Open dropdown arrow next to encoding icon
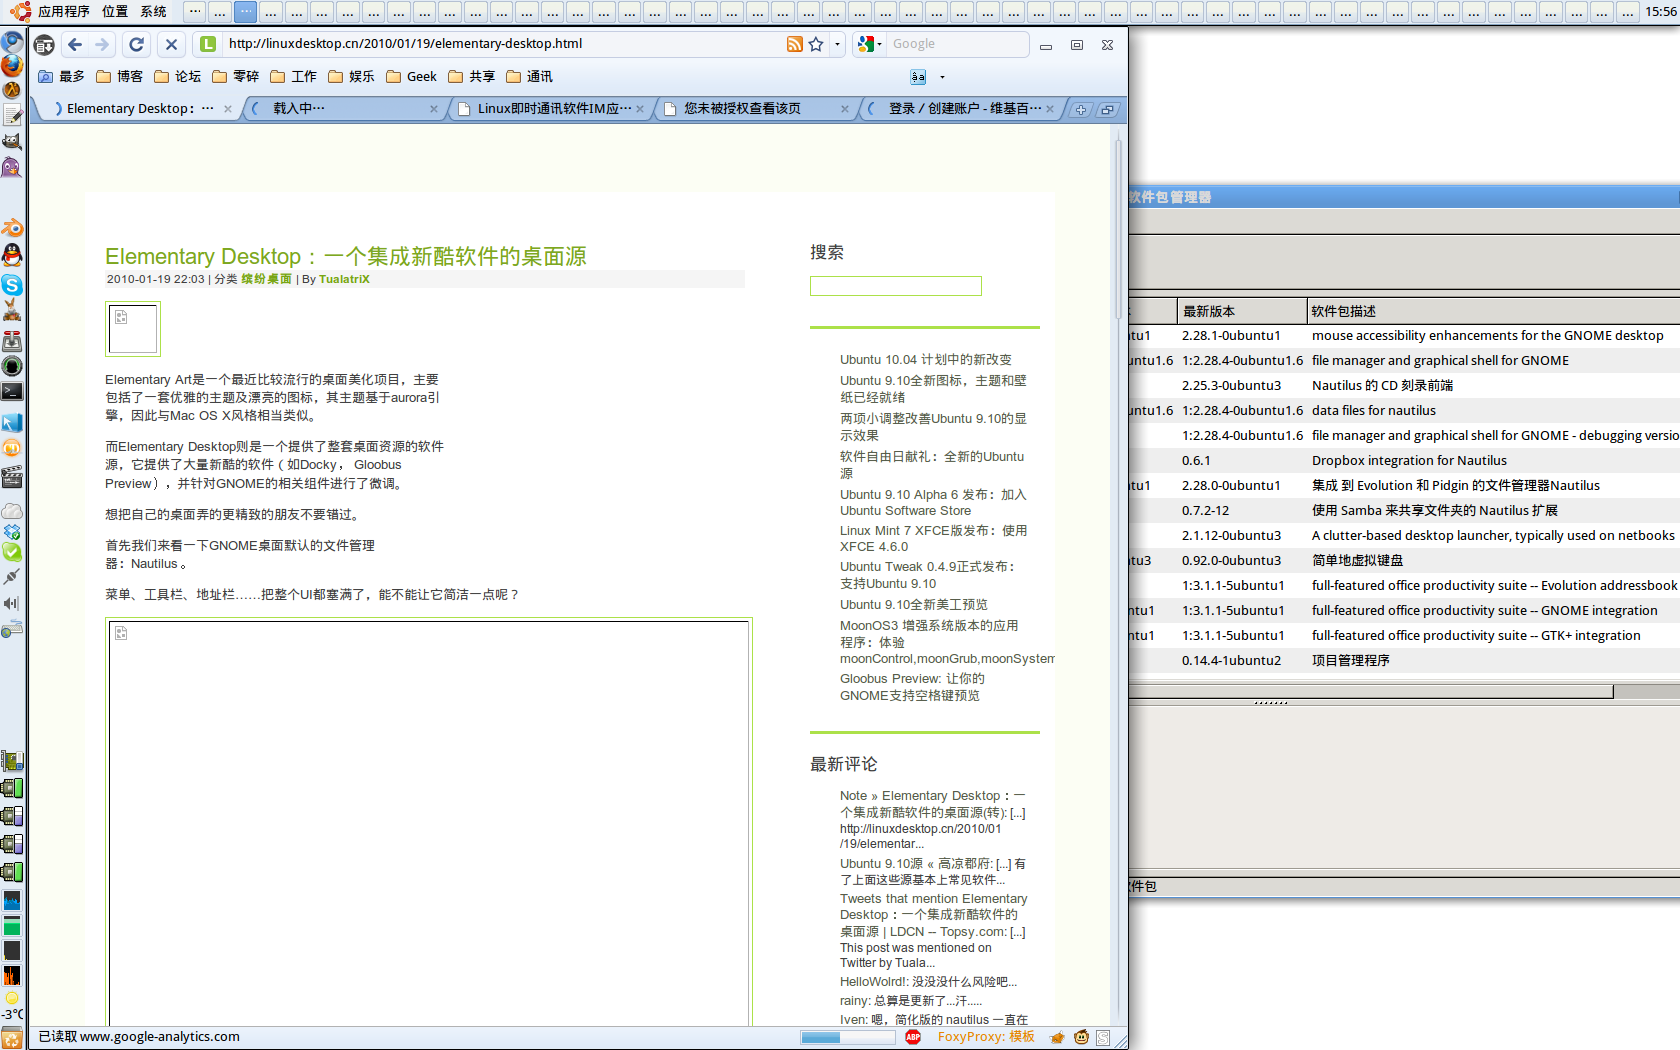This screenshot has height=1050, width=1680. 942,77
